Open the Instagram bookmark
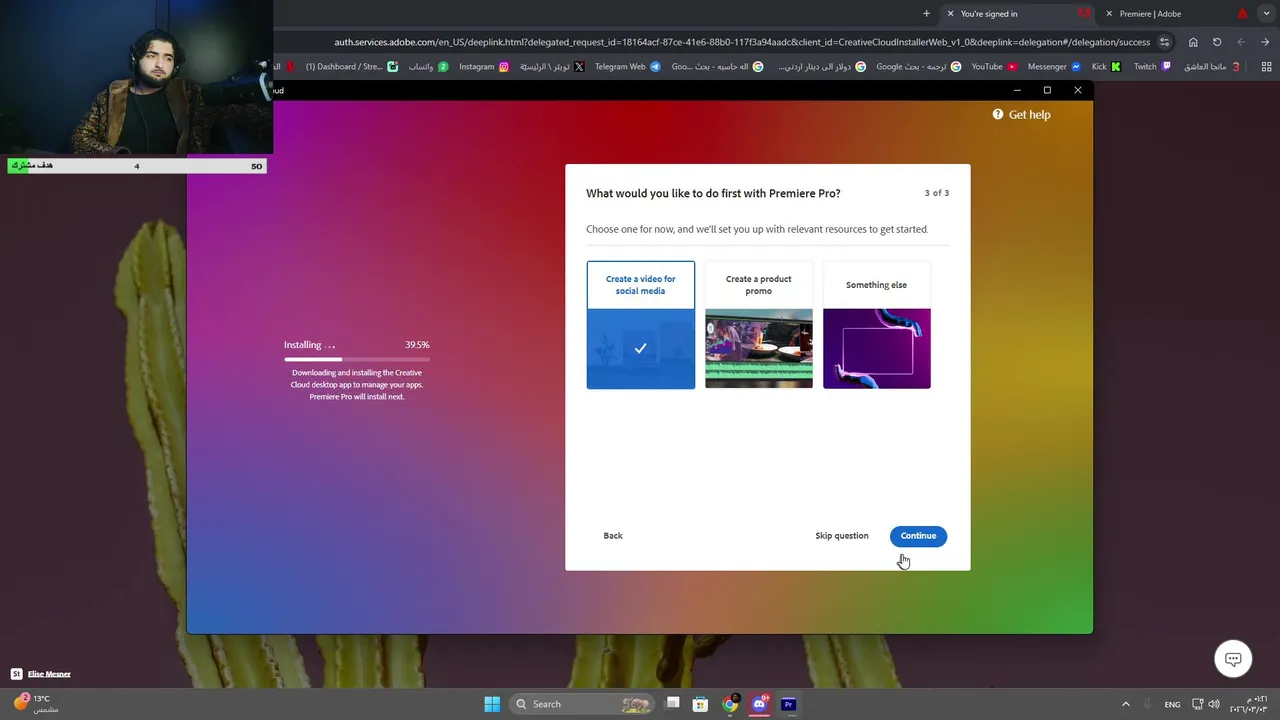This screenshot has width=1280, height=720. [x=484, y=67]
